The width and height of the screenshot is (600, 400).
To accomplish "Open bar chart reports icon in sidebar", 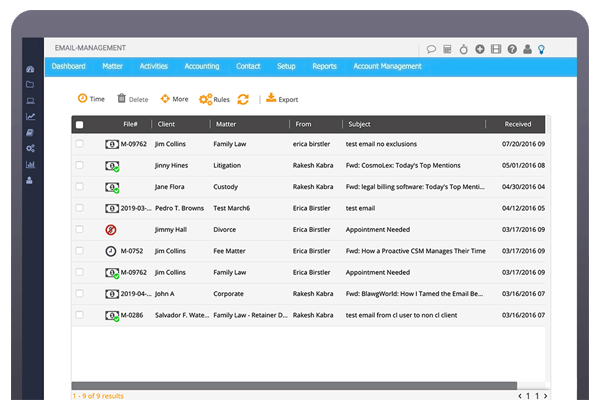I will pyautogui.click(x=30, y=165).
